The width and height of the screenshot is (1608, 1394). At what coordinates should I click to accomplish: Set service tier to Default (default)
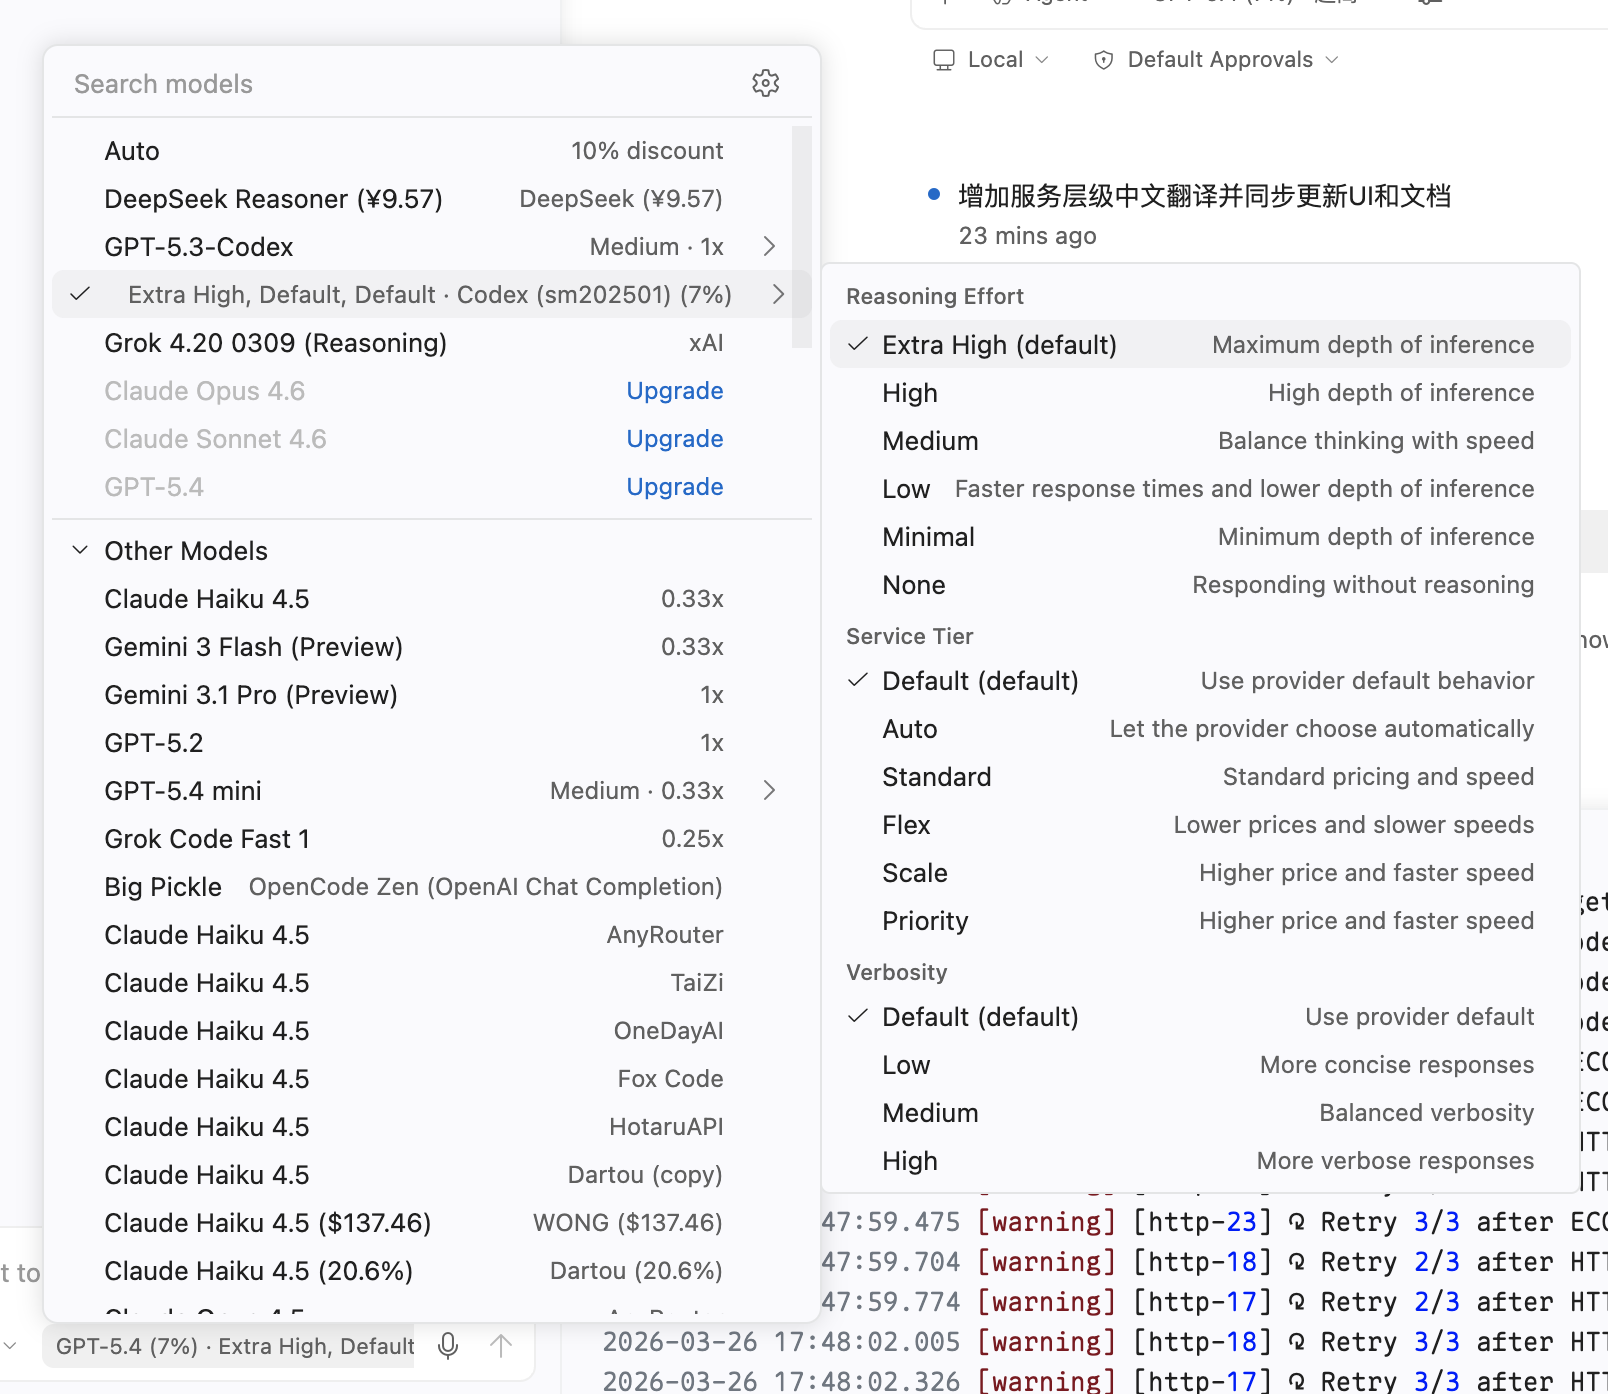click(1200, 680)
